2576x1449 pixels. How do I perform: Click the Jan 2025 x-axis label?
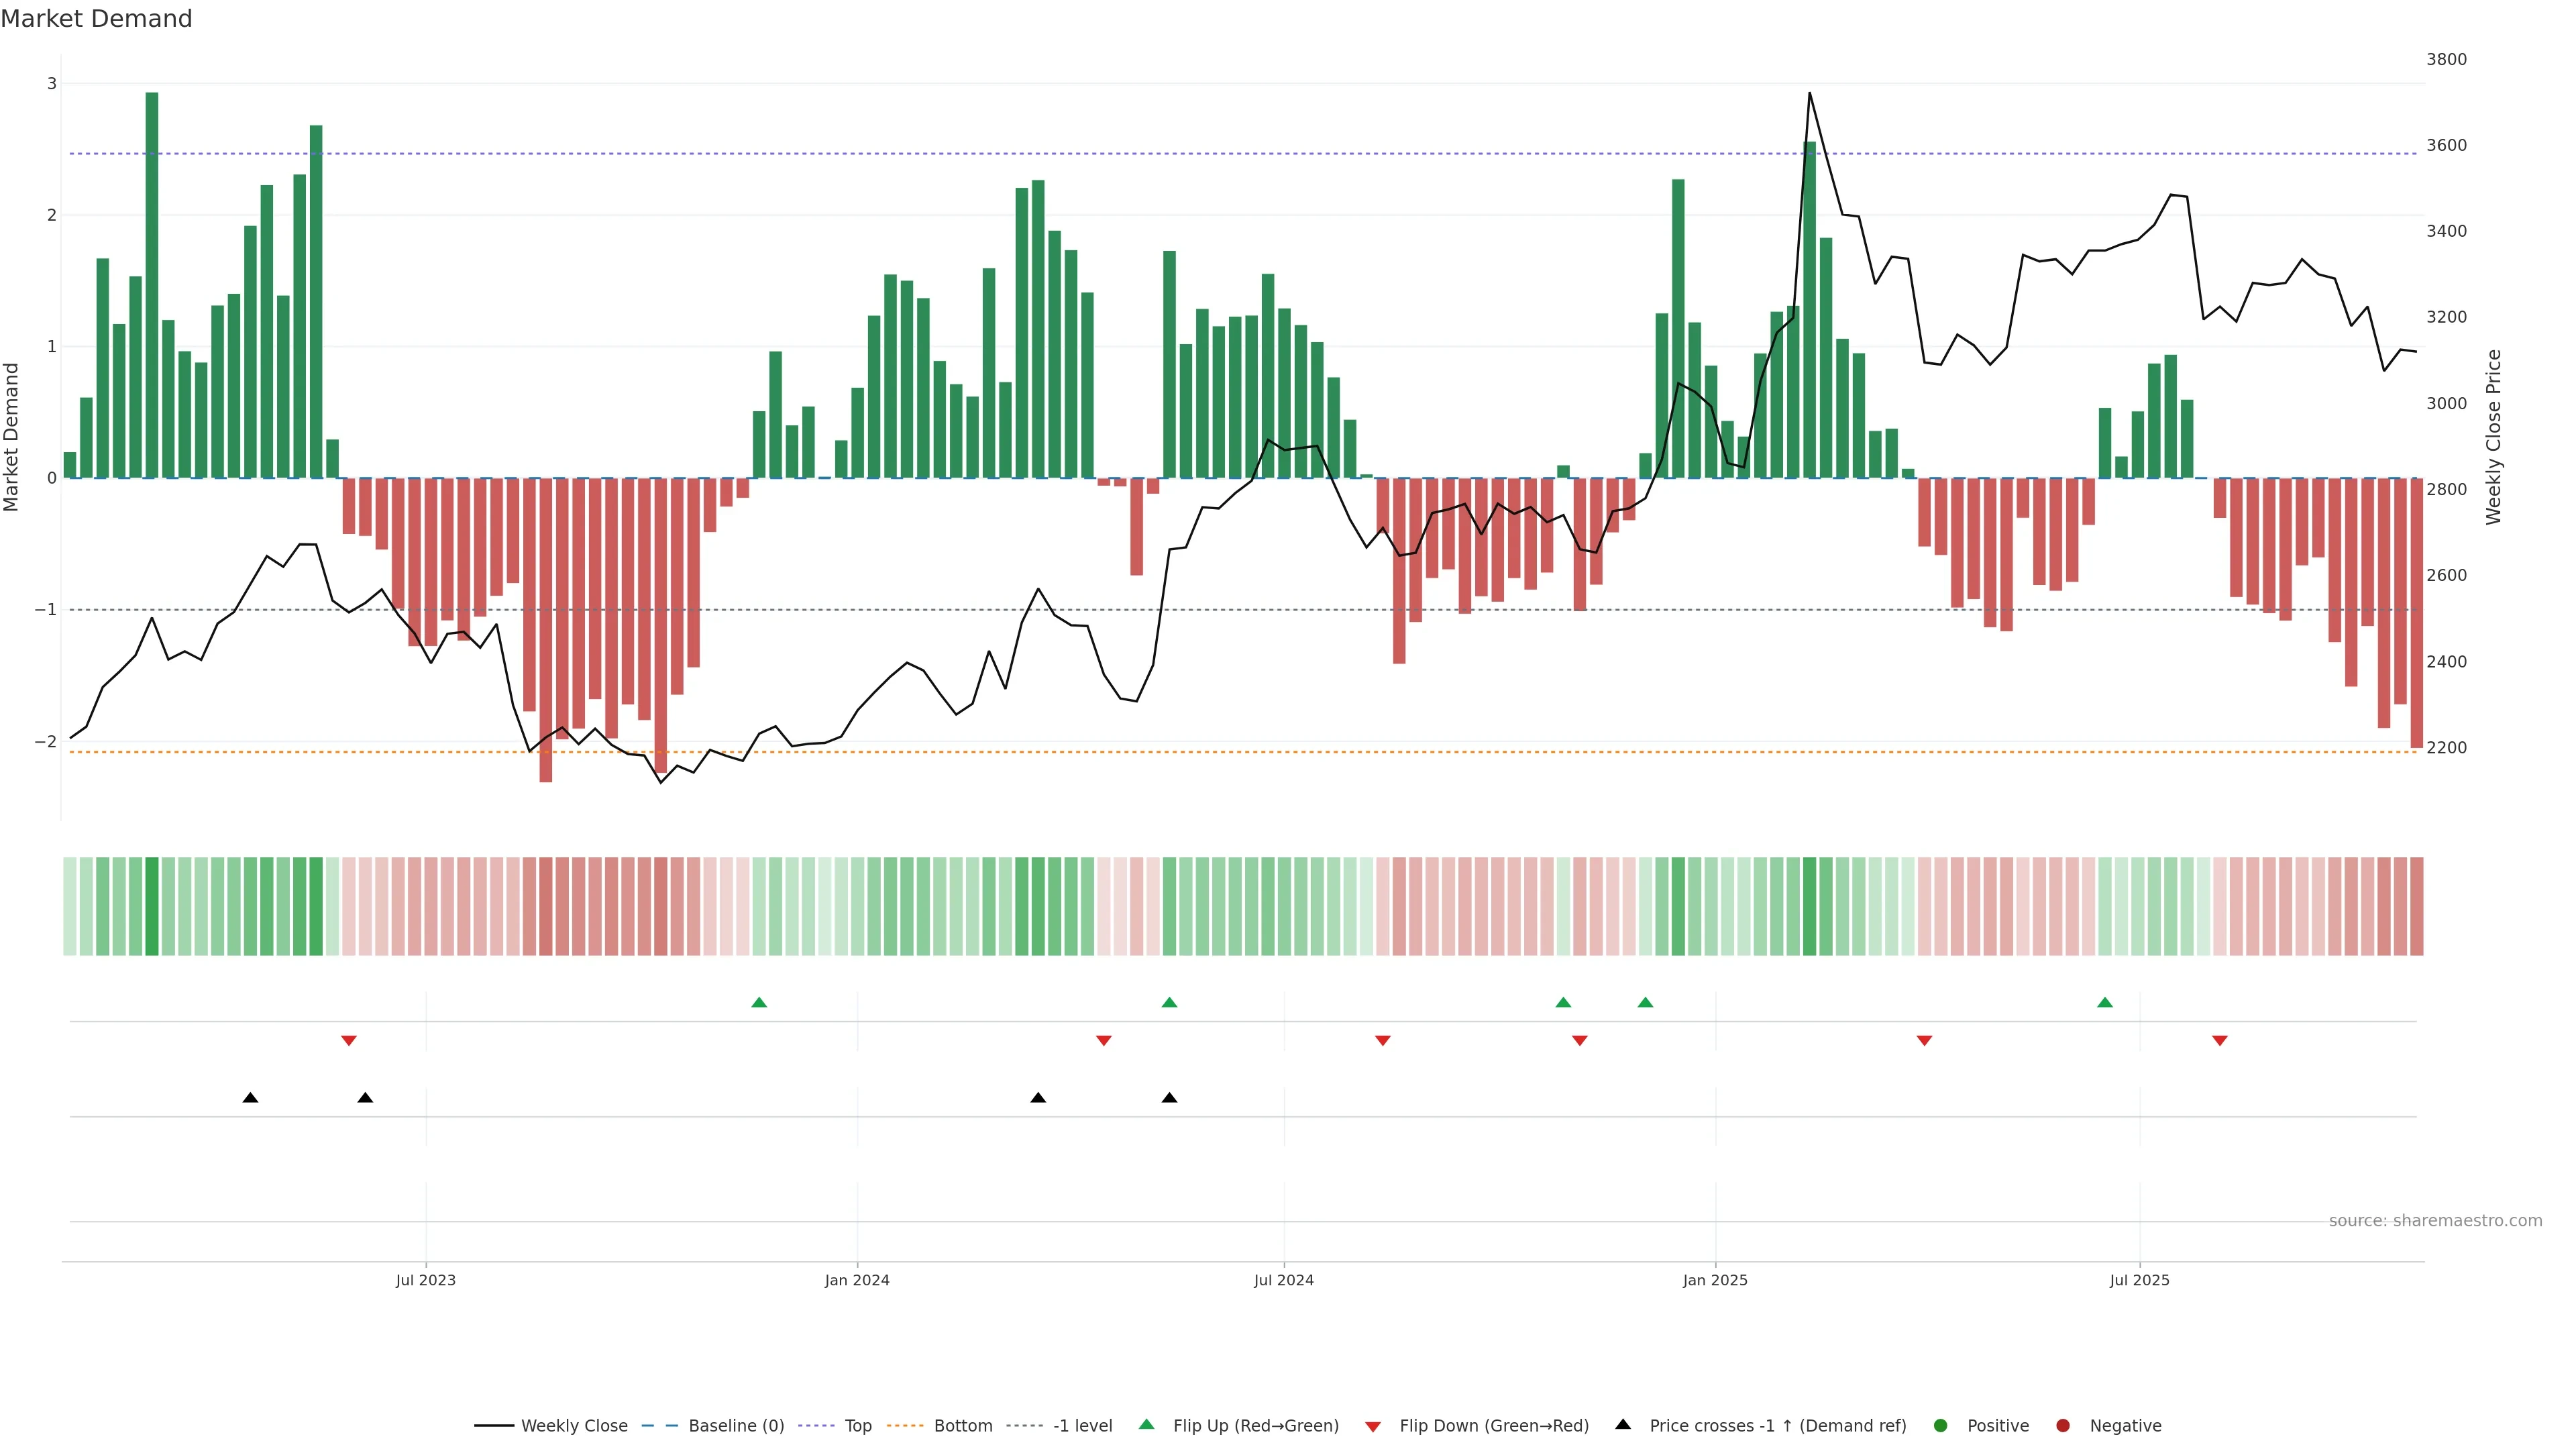click(x=1715, y=1280)
